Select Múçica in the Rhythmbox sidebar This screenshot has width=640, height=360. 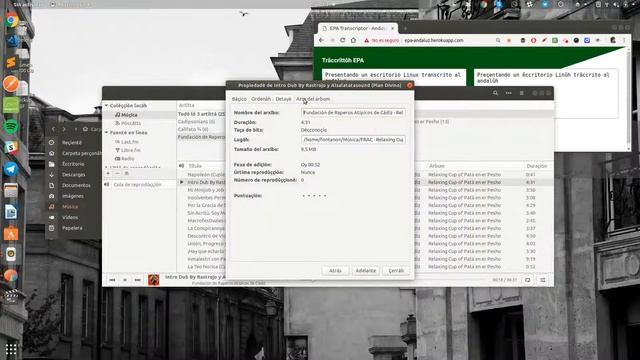tap(129, 115)
